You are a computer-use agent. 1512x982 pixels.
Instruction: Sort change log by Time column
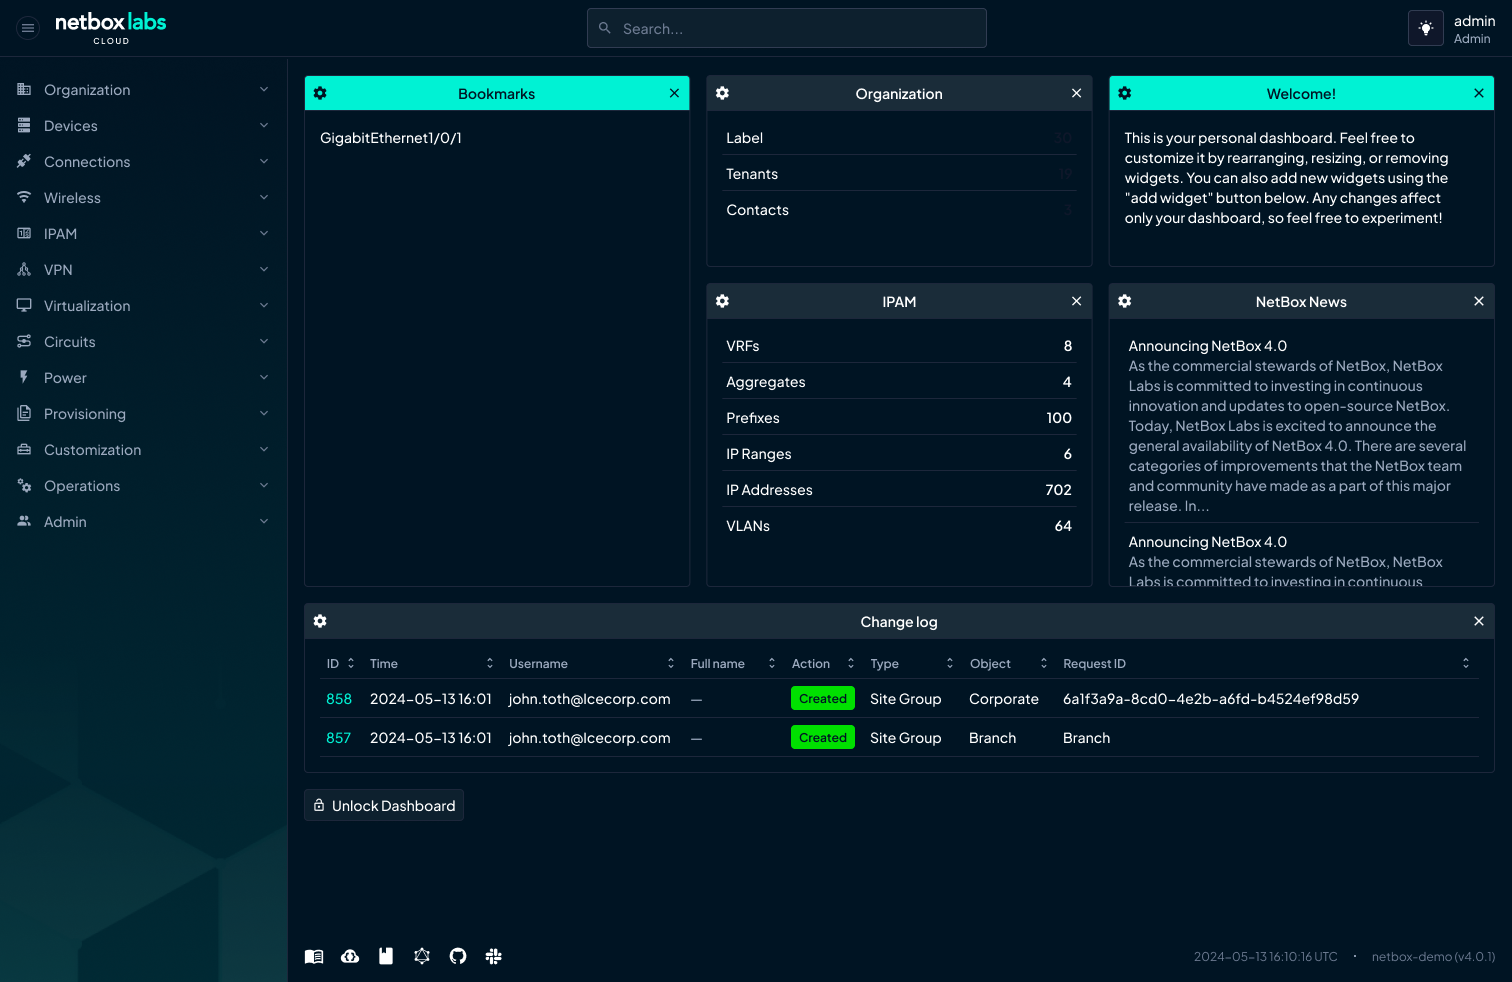432,663
